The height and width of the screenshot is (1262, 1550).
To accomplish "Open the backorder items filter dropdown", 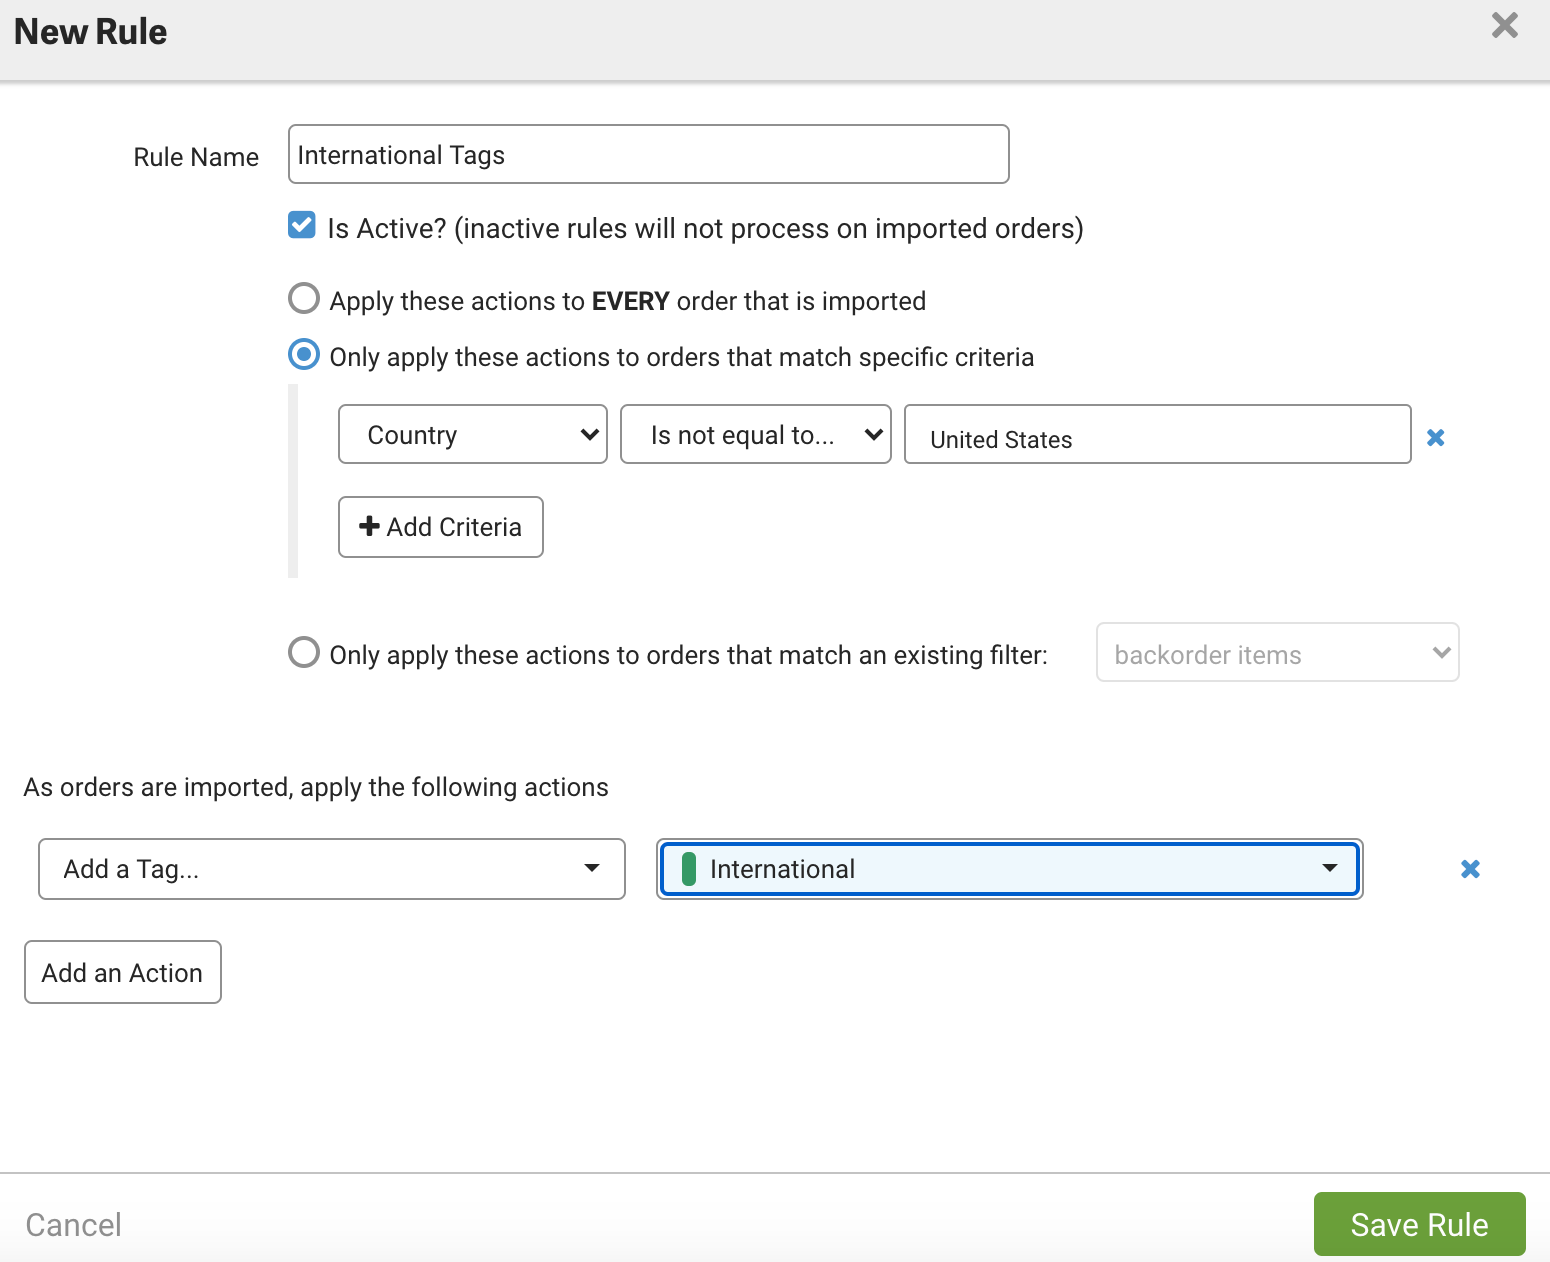I will pyautogui.click(x=1277, y=653).
